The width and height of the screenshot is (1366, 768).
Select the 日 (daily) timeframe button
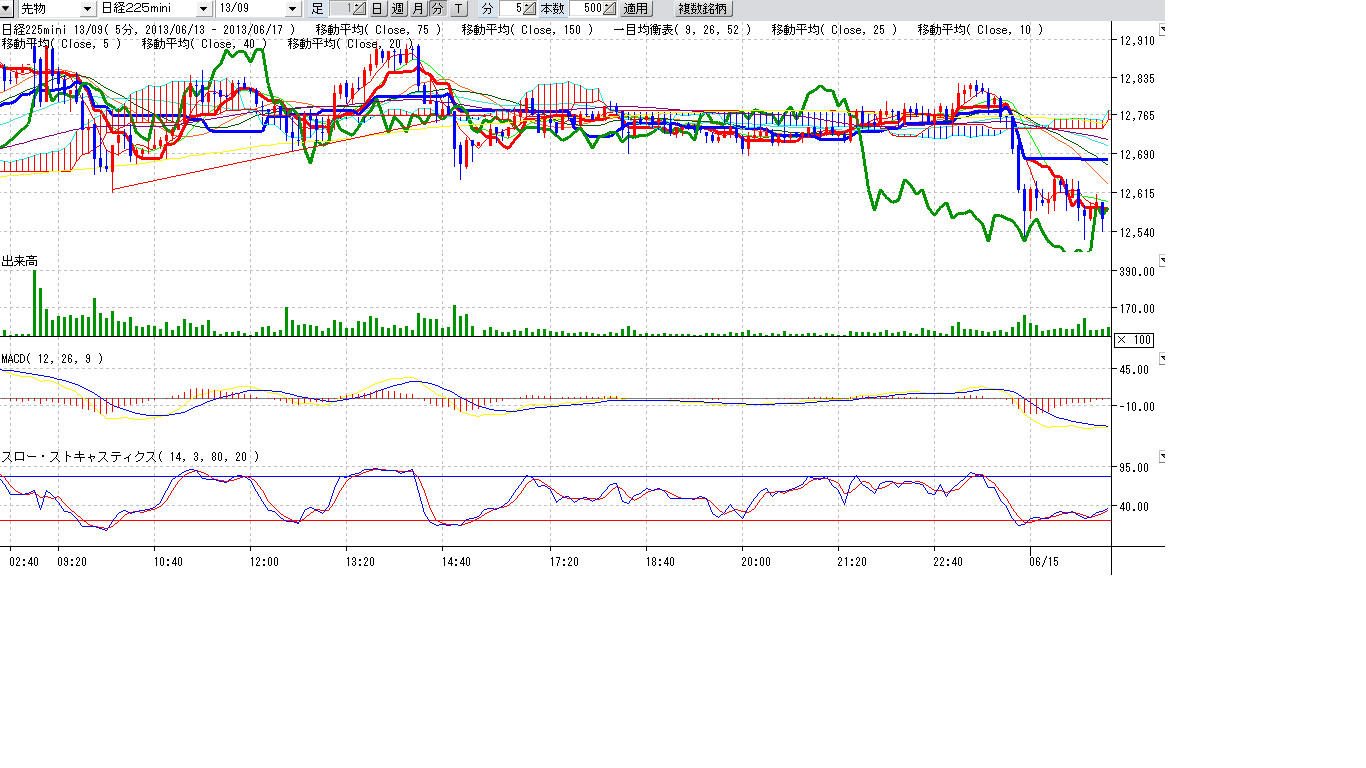pyautogui.click(x=377, y=9)
